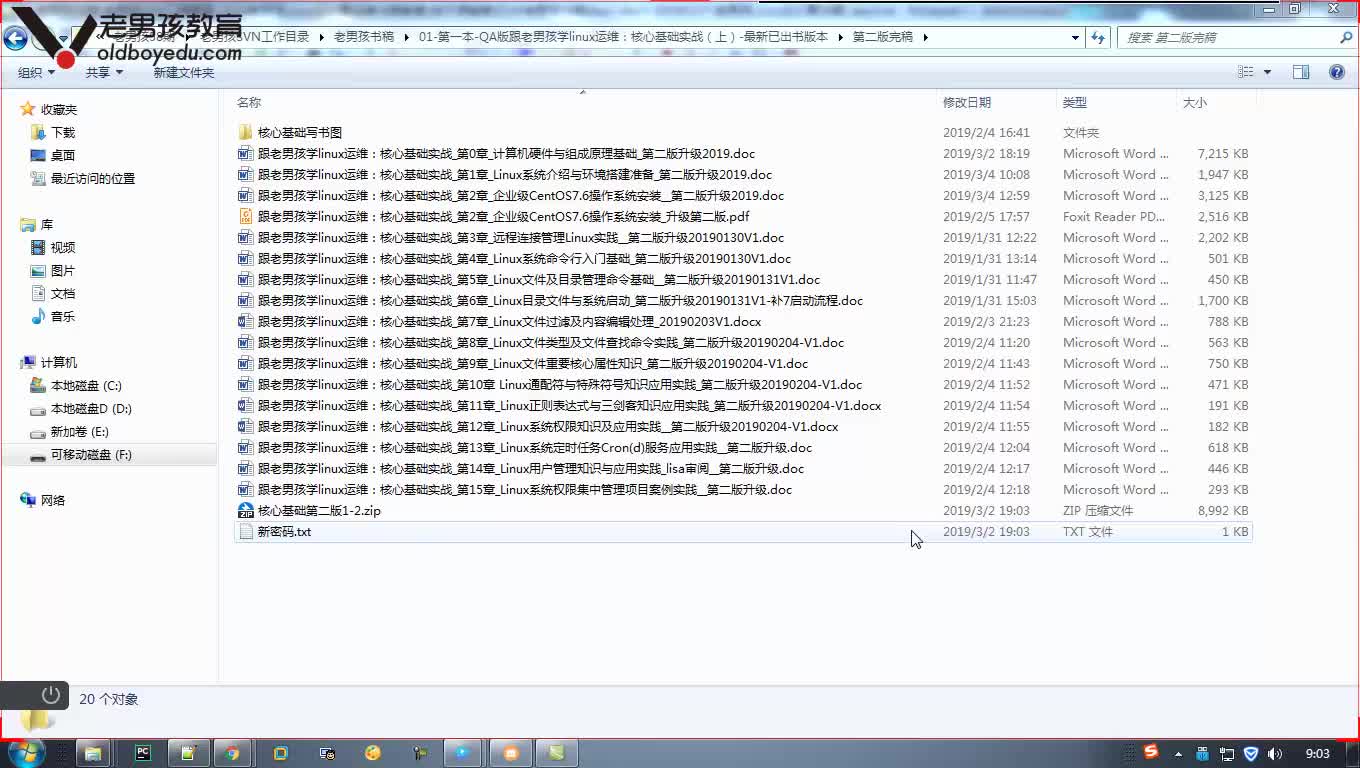The height and width of the screenshot is (768, 1360).
Task: Click the power button overlay icon
Action: (51, 694)
